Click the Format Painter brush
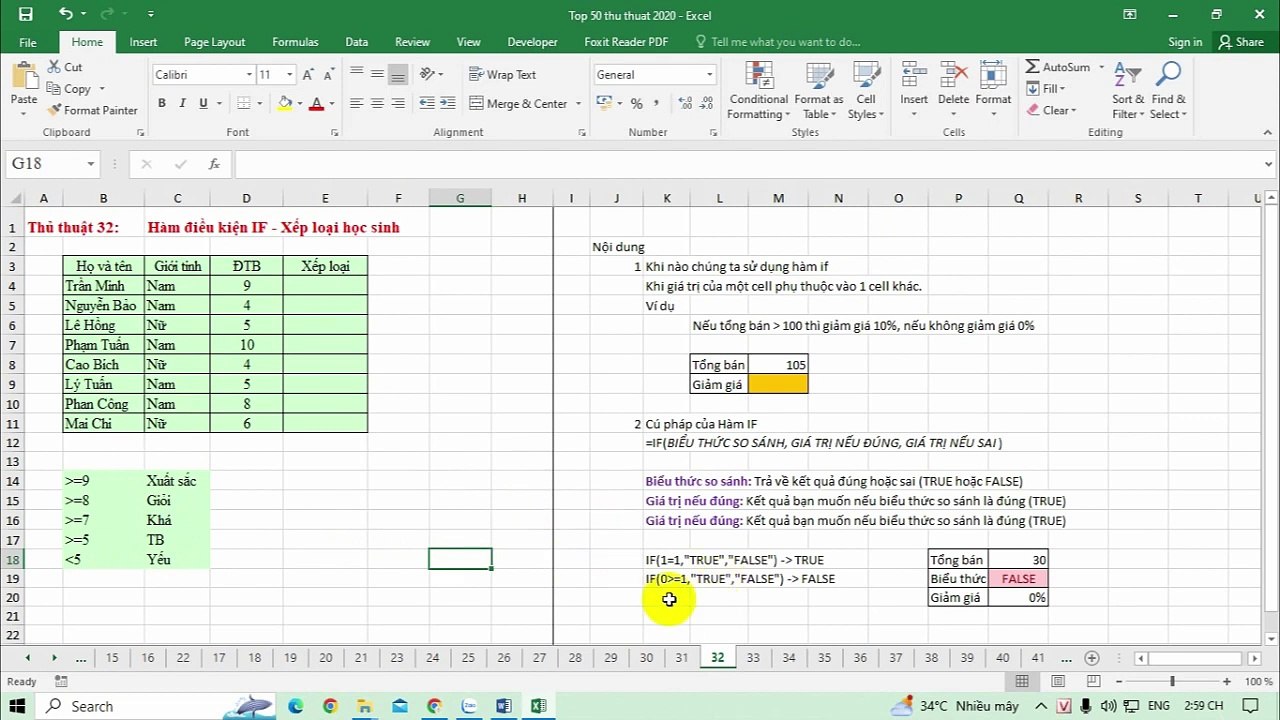The height and width of the screenshot is (720, 1280). pyautogui.click(x=54, y=110)
